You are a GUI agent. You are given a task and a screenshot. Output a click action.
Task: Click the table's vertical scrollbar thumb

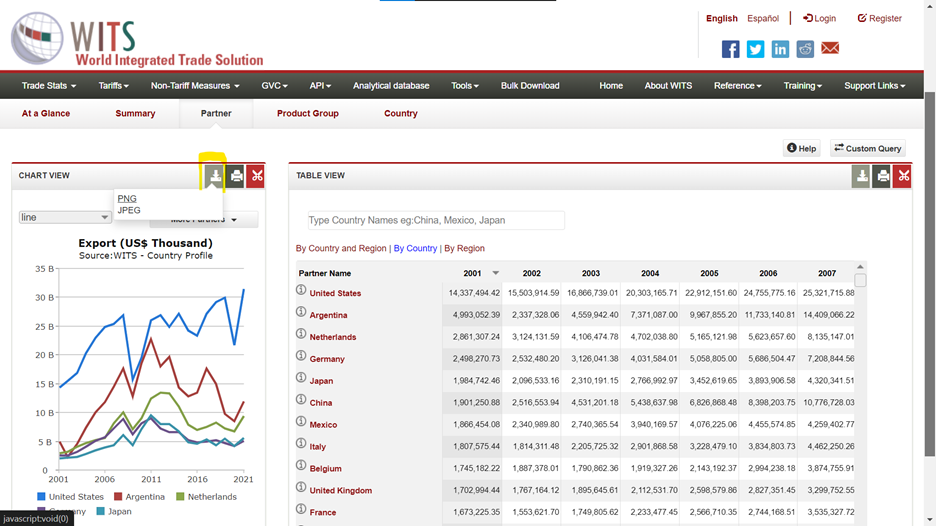tap(860, 280)
